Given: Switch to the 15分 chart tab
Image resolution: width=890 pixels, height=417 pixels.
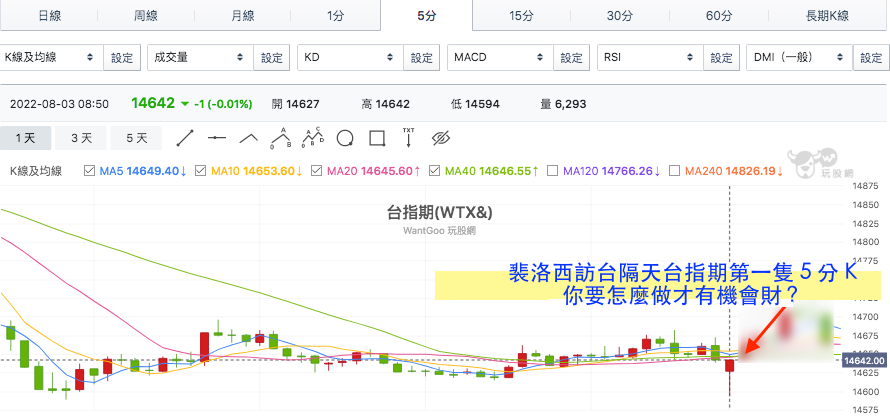Looking at the screenshot, I should coord(521,16).
